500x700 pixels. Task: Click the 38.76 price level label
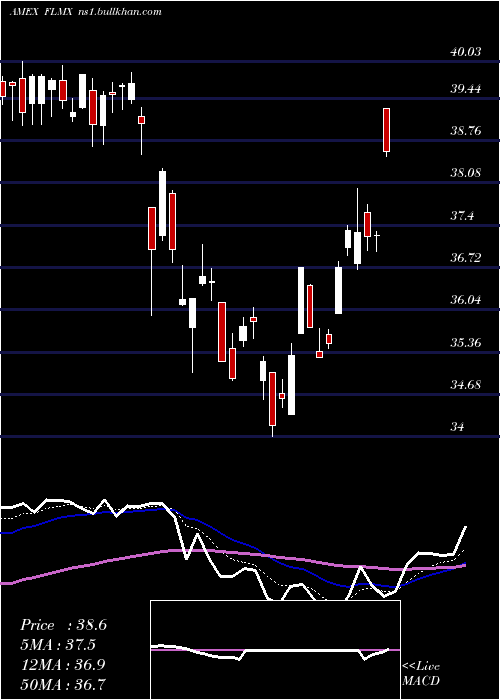coord(466,131)
